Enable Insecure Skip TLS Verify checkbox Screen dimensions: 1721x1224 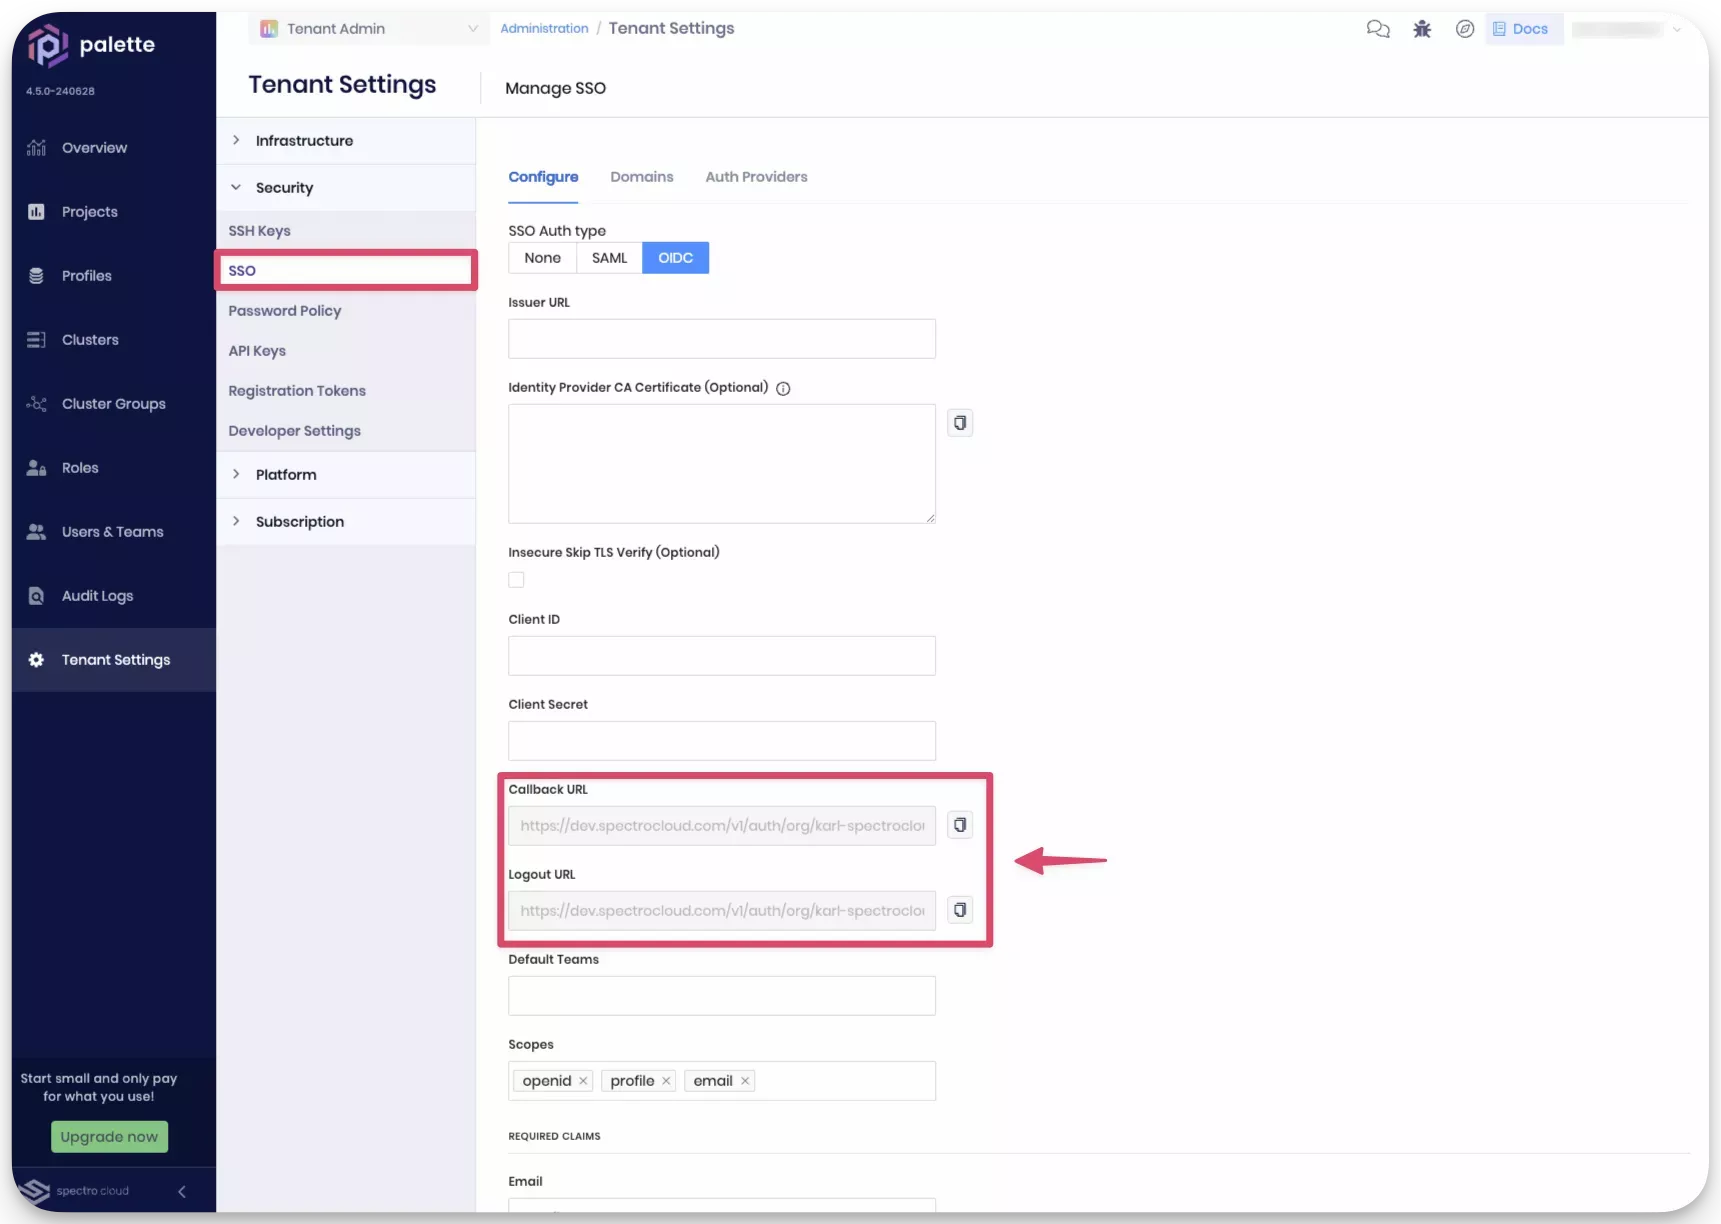[x=516, y=580]
